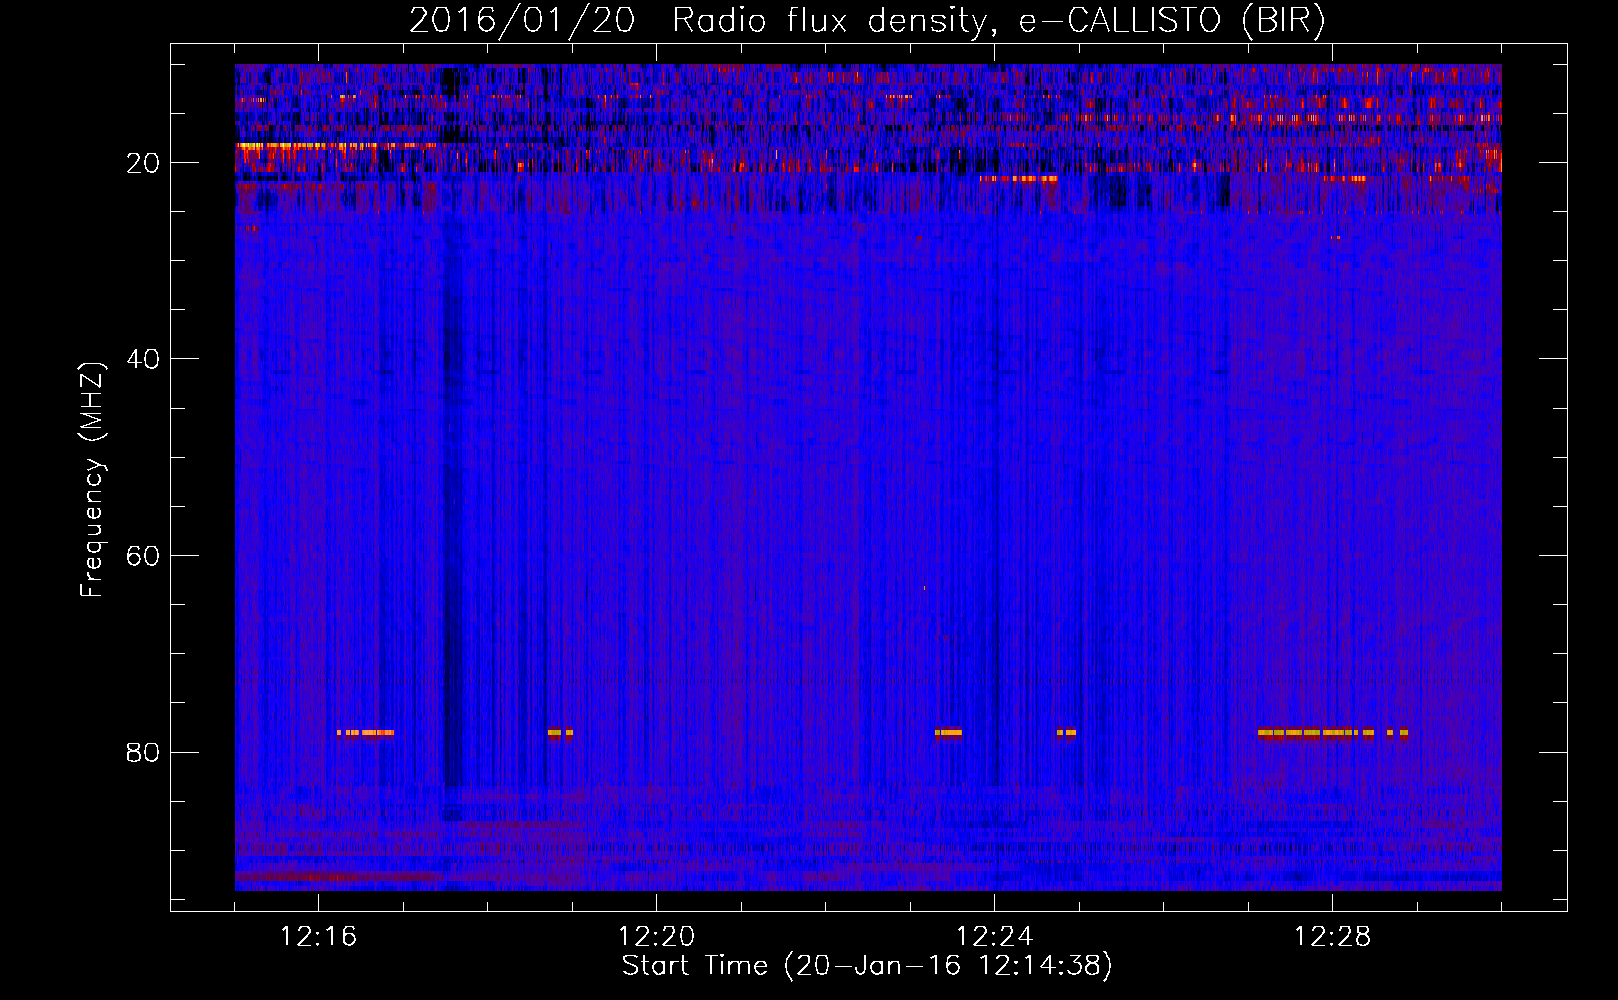Click the 20 frequency tick label
The width and height of the screenshot is (1618, 1000).
click(143, 163)
